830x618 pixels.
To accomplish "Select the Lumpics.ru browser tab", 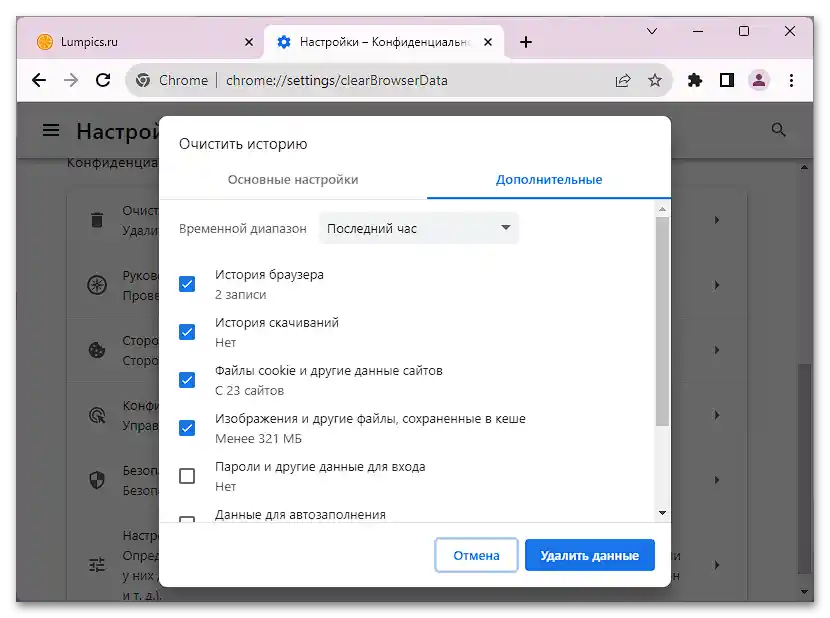I will [130, 42].
